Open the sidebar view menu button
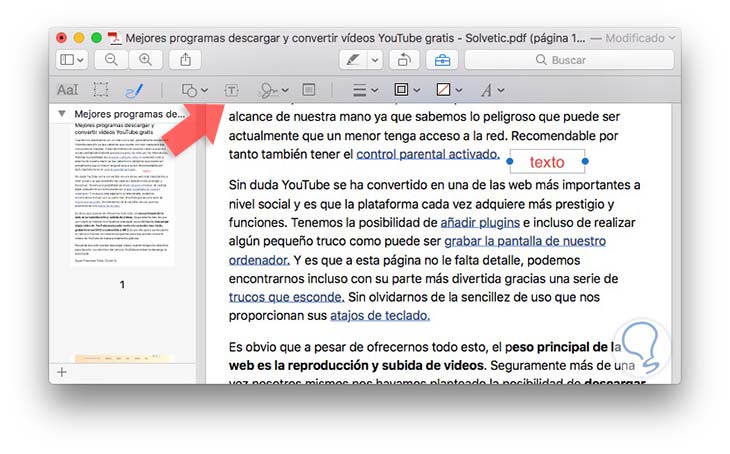730x454 pixels. coord(72,60)
